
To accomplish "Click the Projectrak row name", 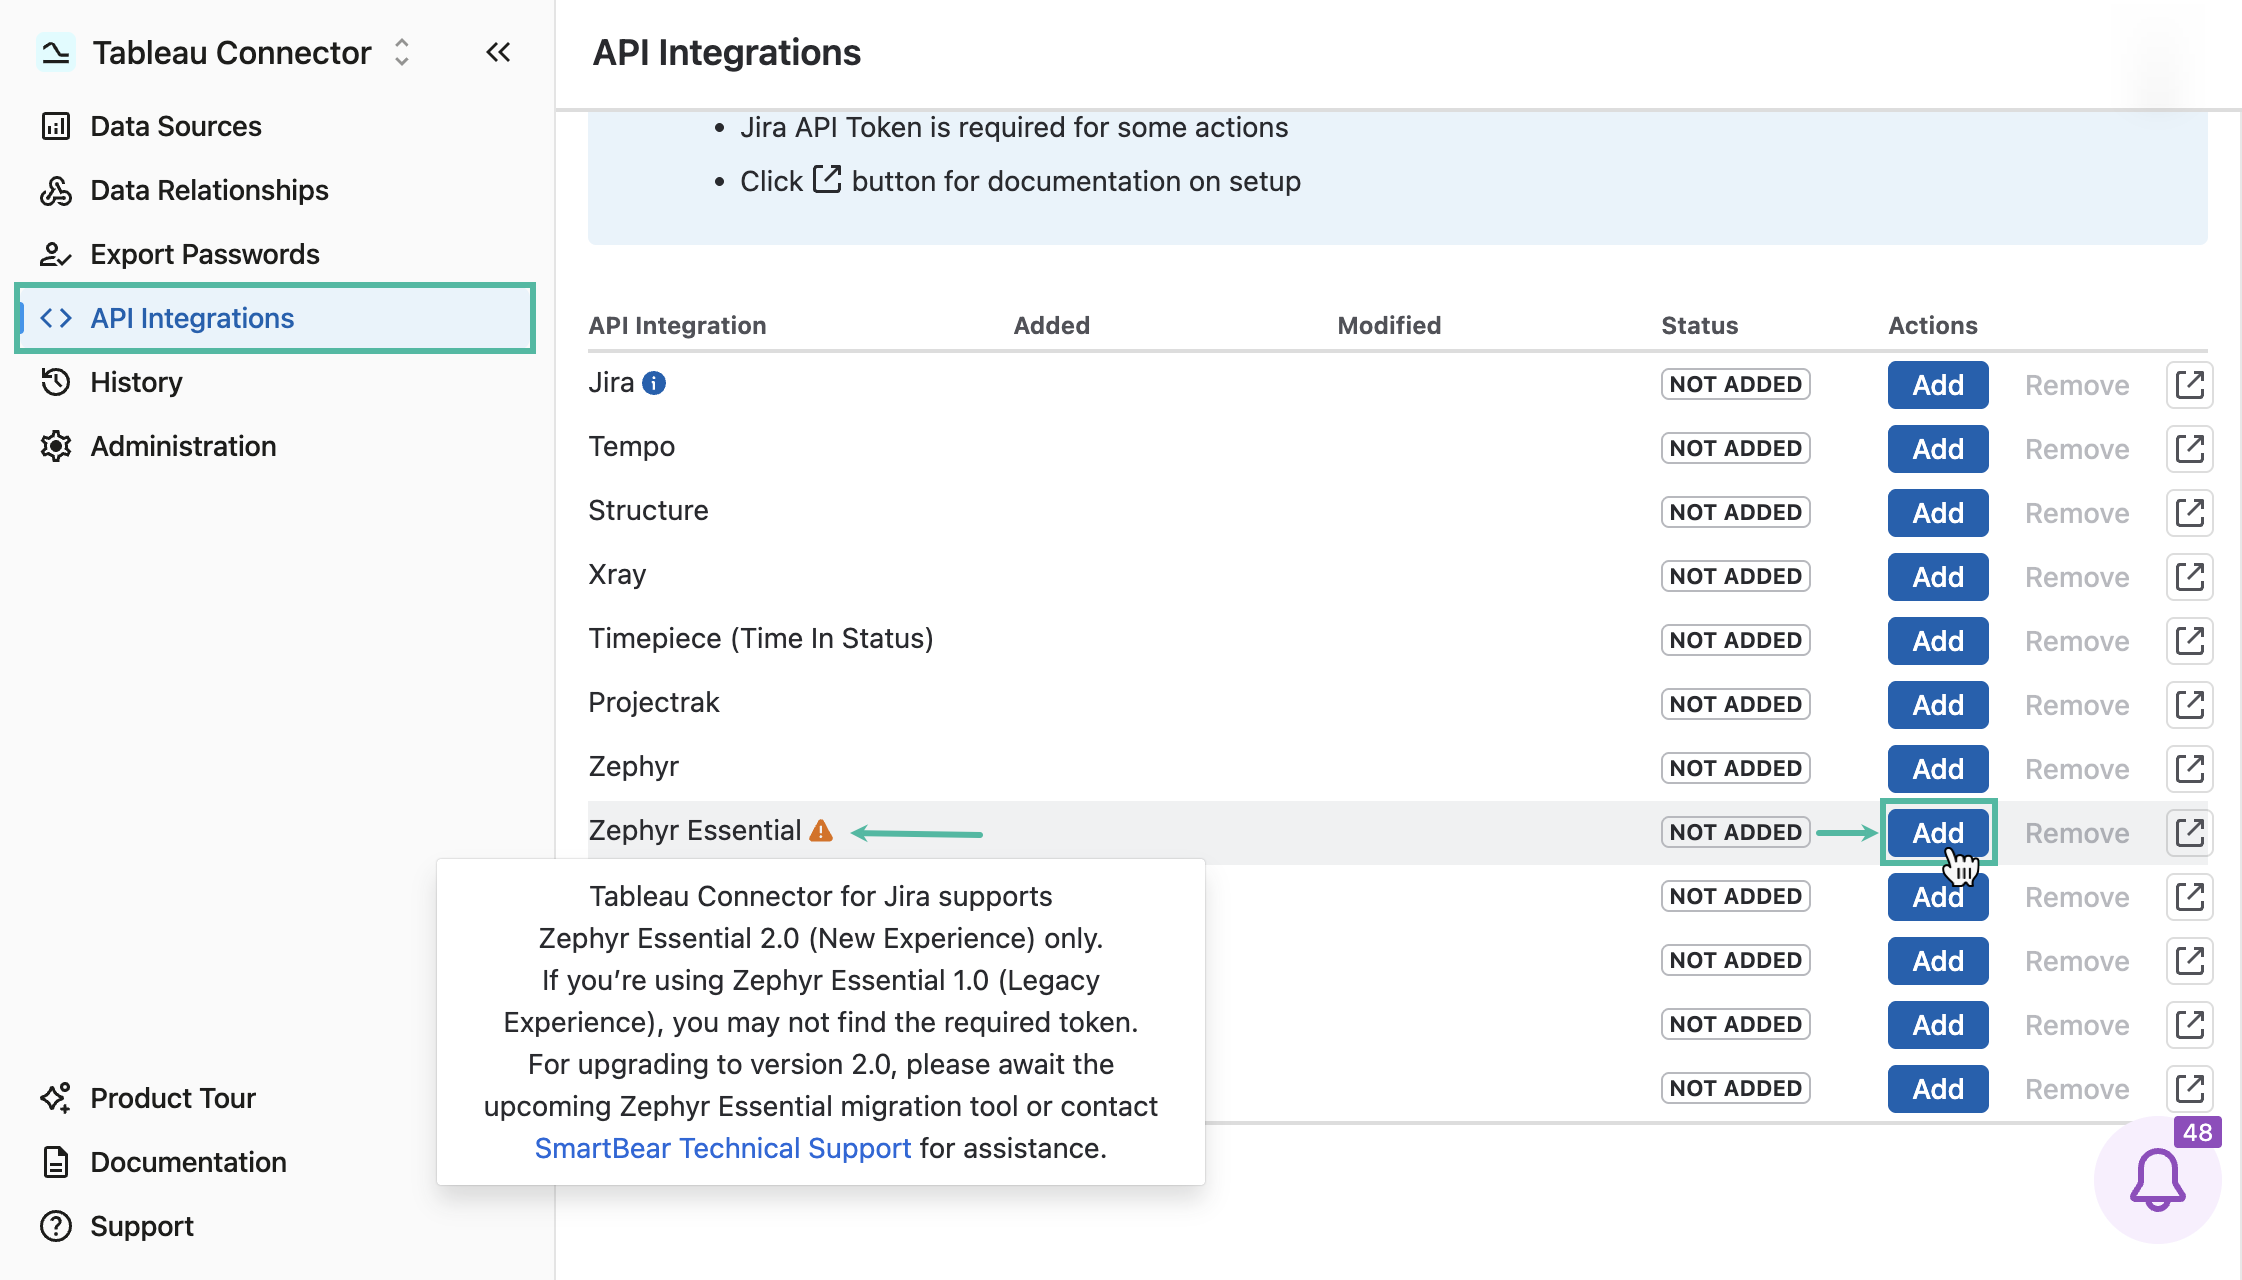I will coord(654,702).
